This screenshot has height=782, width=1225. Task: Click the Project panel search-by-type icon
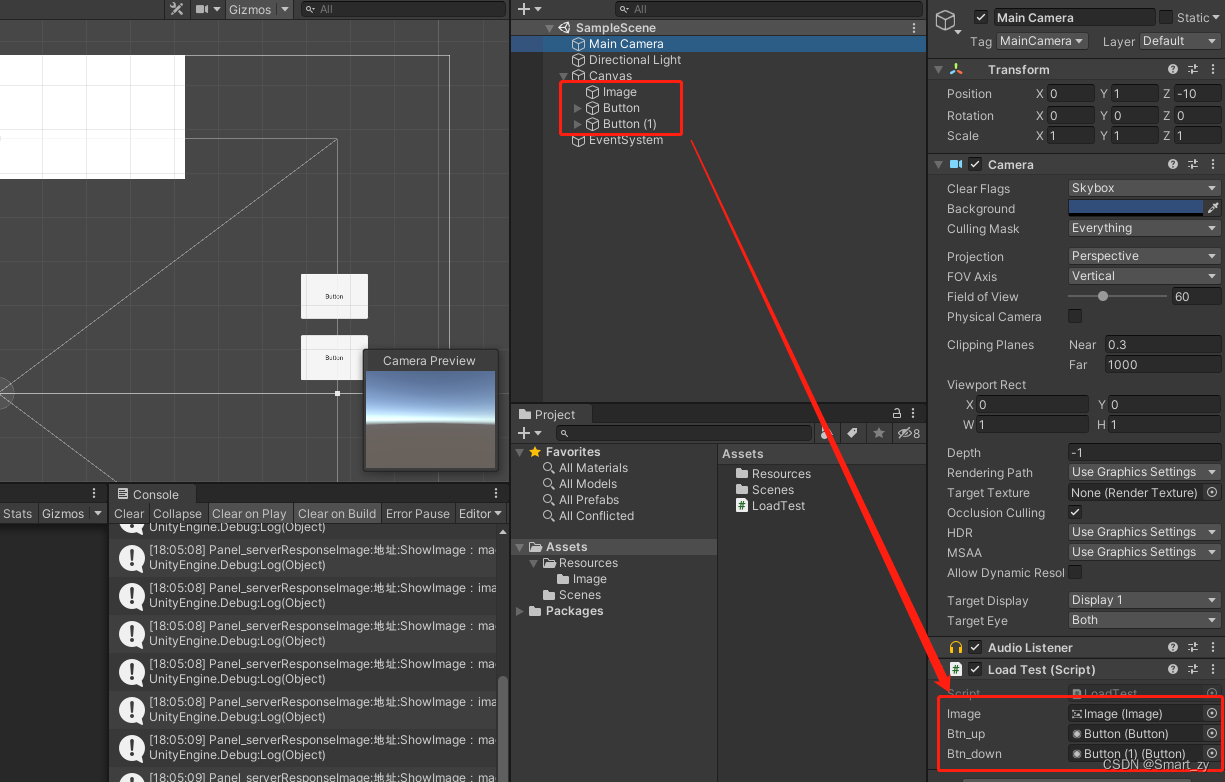coord(825,433)
